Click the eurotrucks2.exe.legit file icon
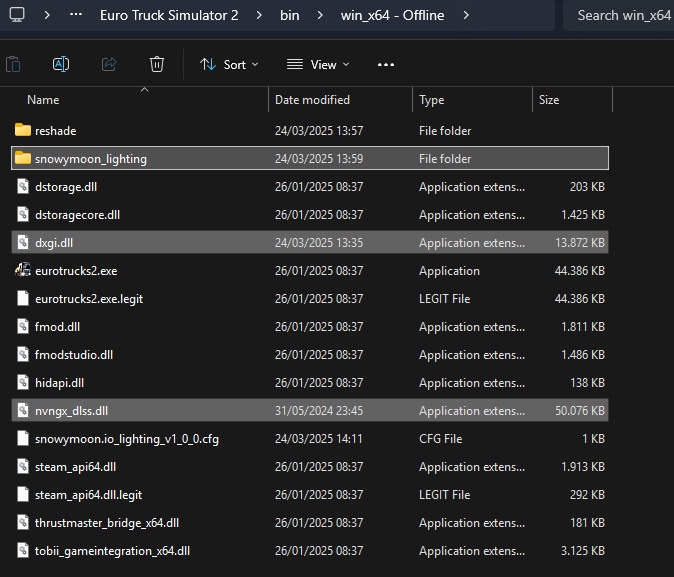The height and width of the screenshot is (577, 674). pyautogui.click(x=23, y=298)
